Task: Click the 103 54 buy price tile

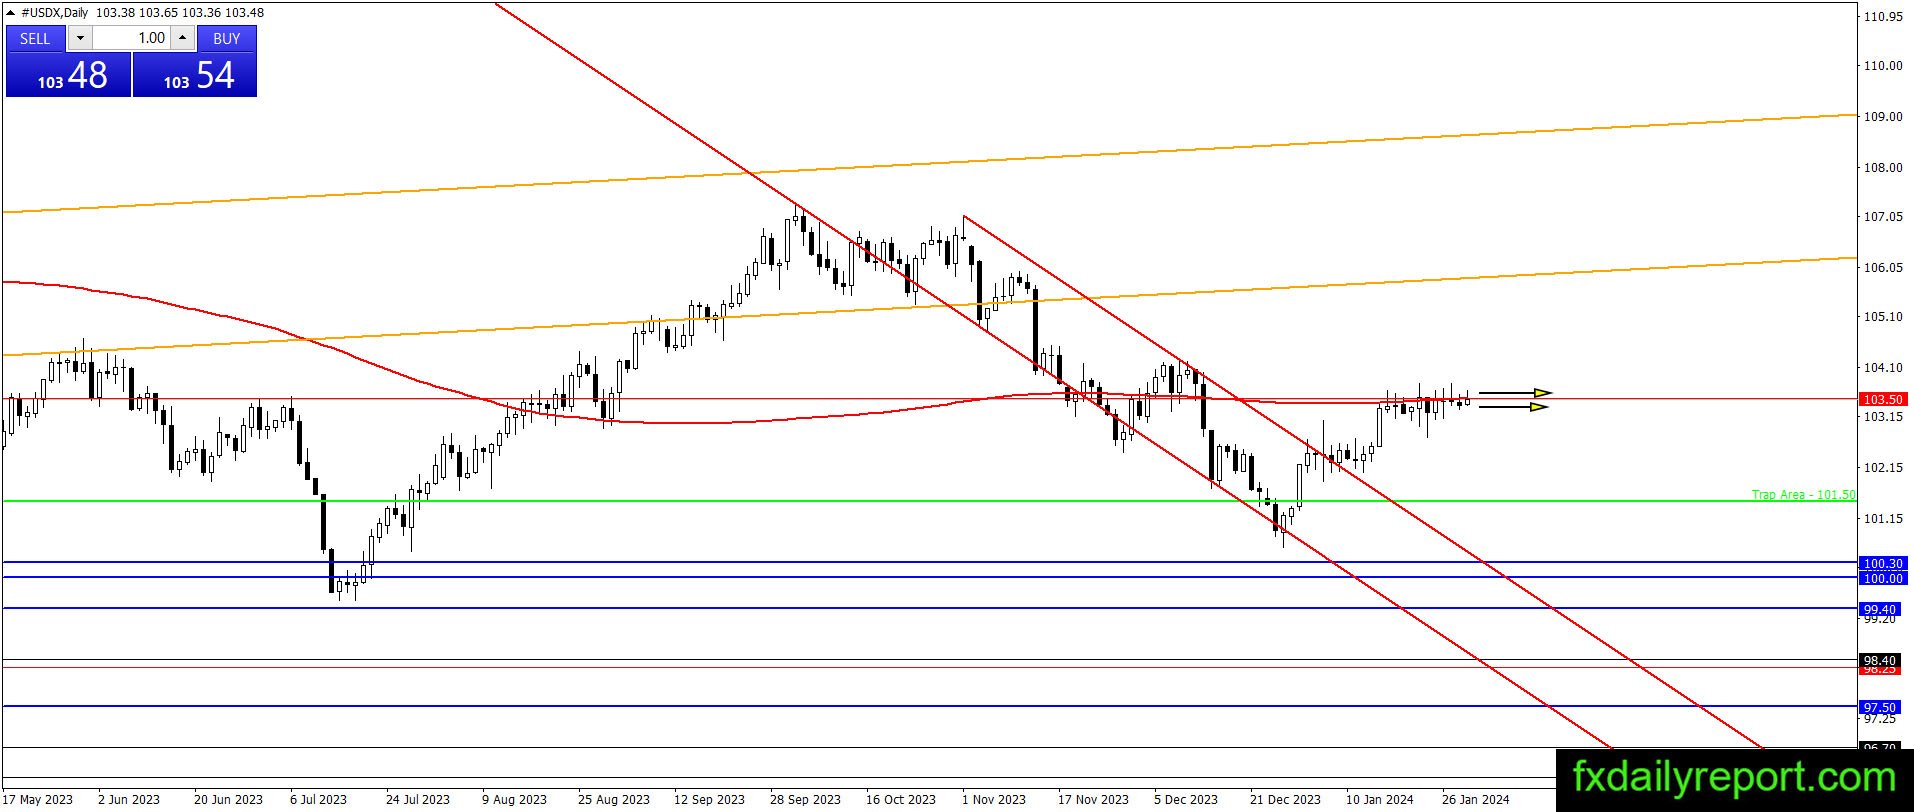Action: click(x=195, y=75)
